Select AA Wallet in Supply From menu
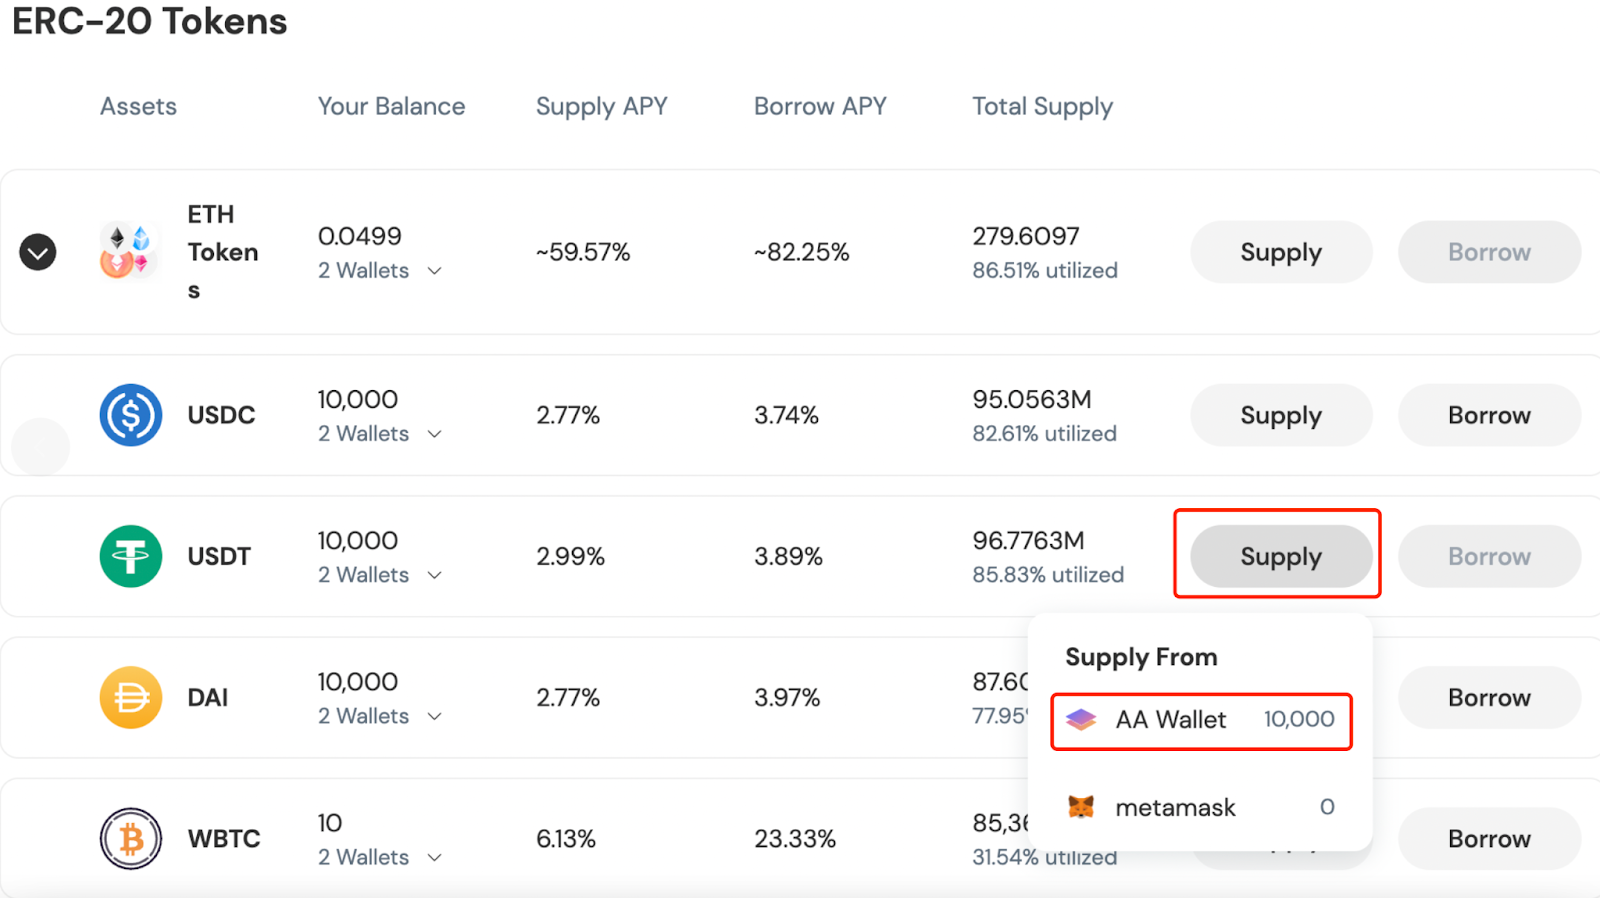Viewport: 1600px width, 898px height. click(x=1201, y=720)
